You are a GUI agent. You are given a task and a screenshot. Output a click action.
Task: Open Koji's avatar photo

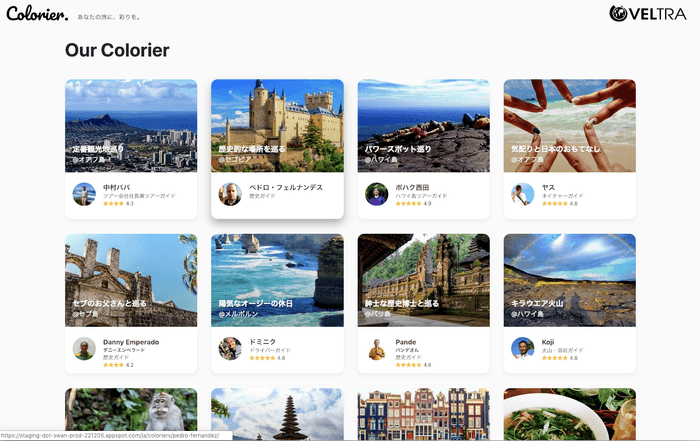(x=523, y=348)
